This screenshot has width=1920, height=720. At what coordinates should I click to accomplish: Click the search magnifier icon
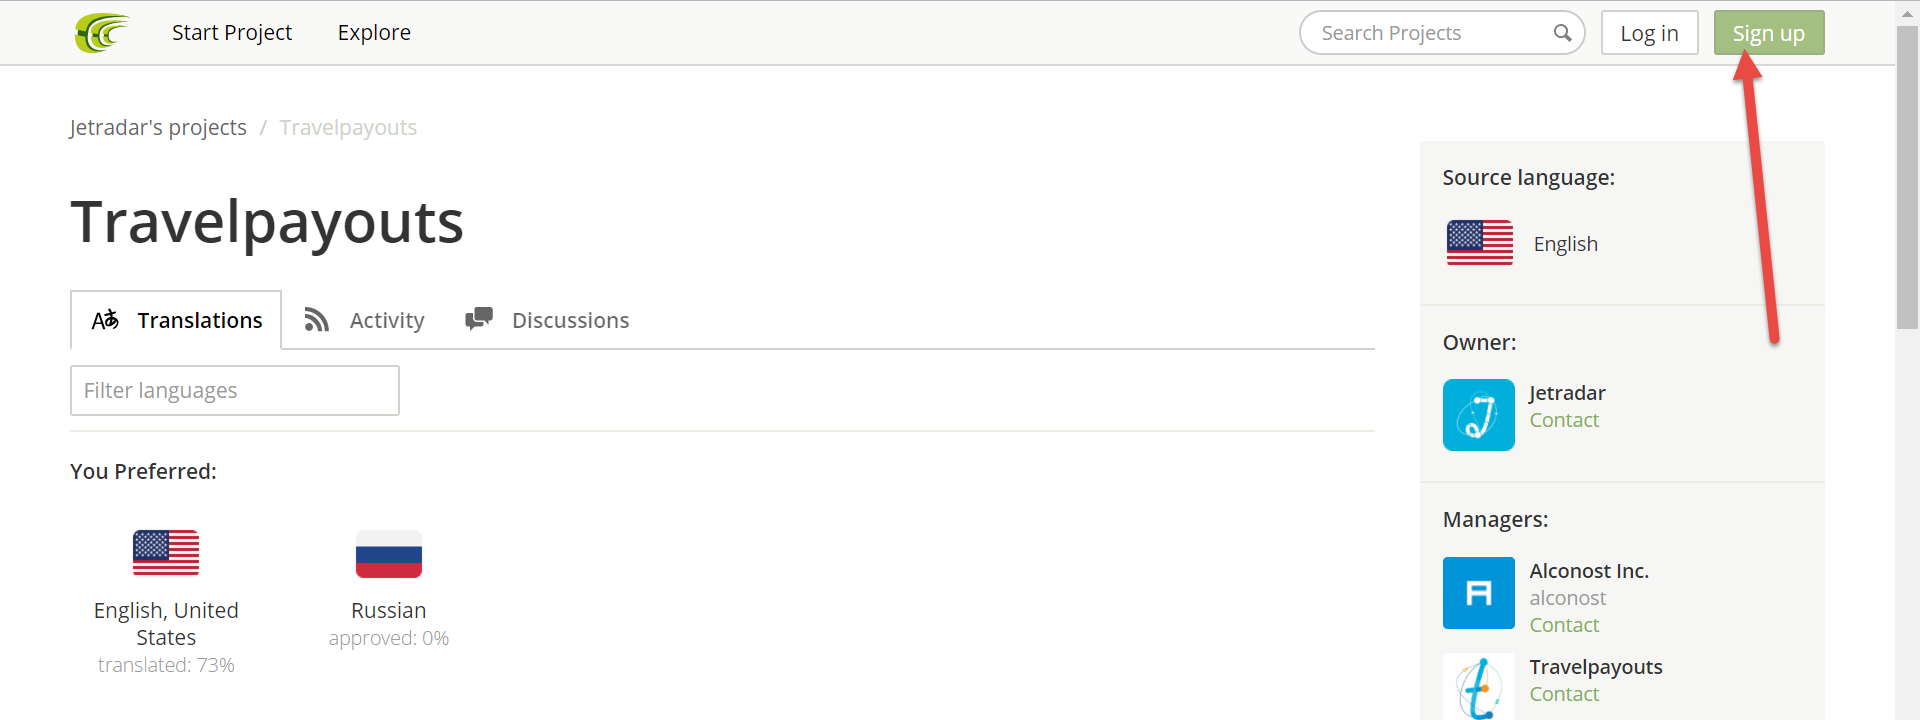tap(1562, 33)
